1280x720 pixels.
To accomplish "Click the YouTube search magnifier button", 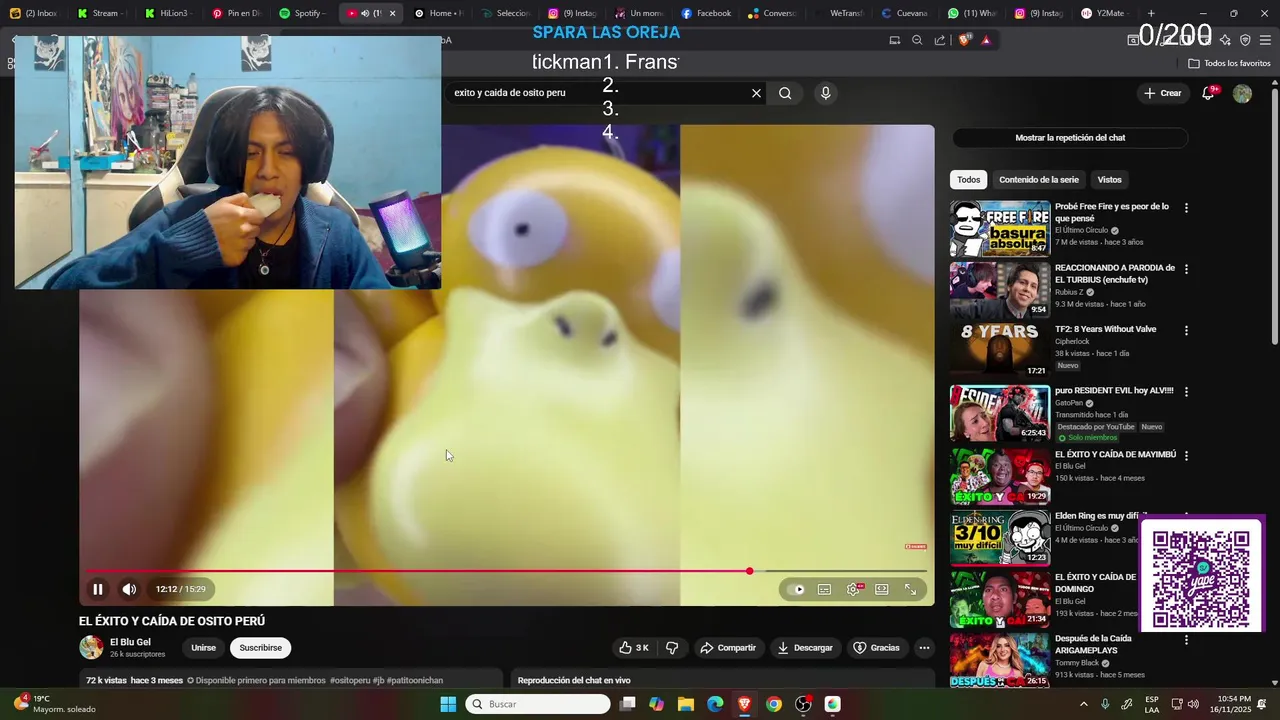I will click(x=785, y=93).
